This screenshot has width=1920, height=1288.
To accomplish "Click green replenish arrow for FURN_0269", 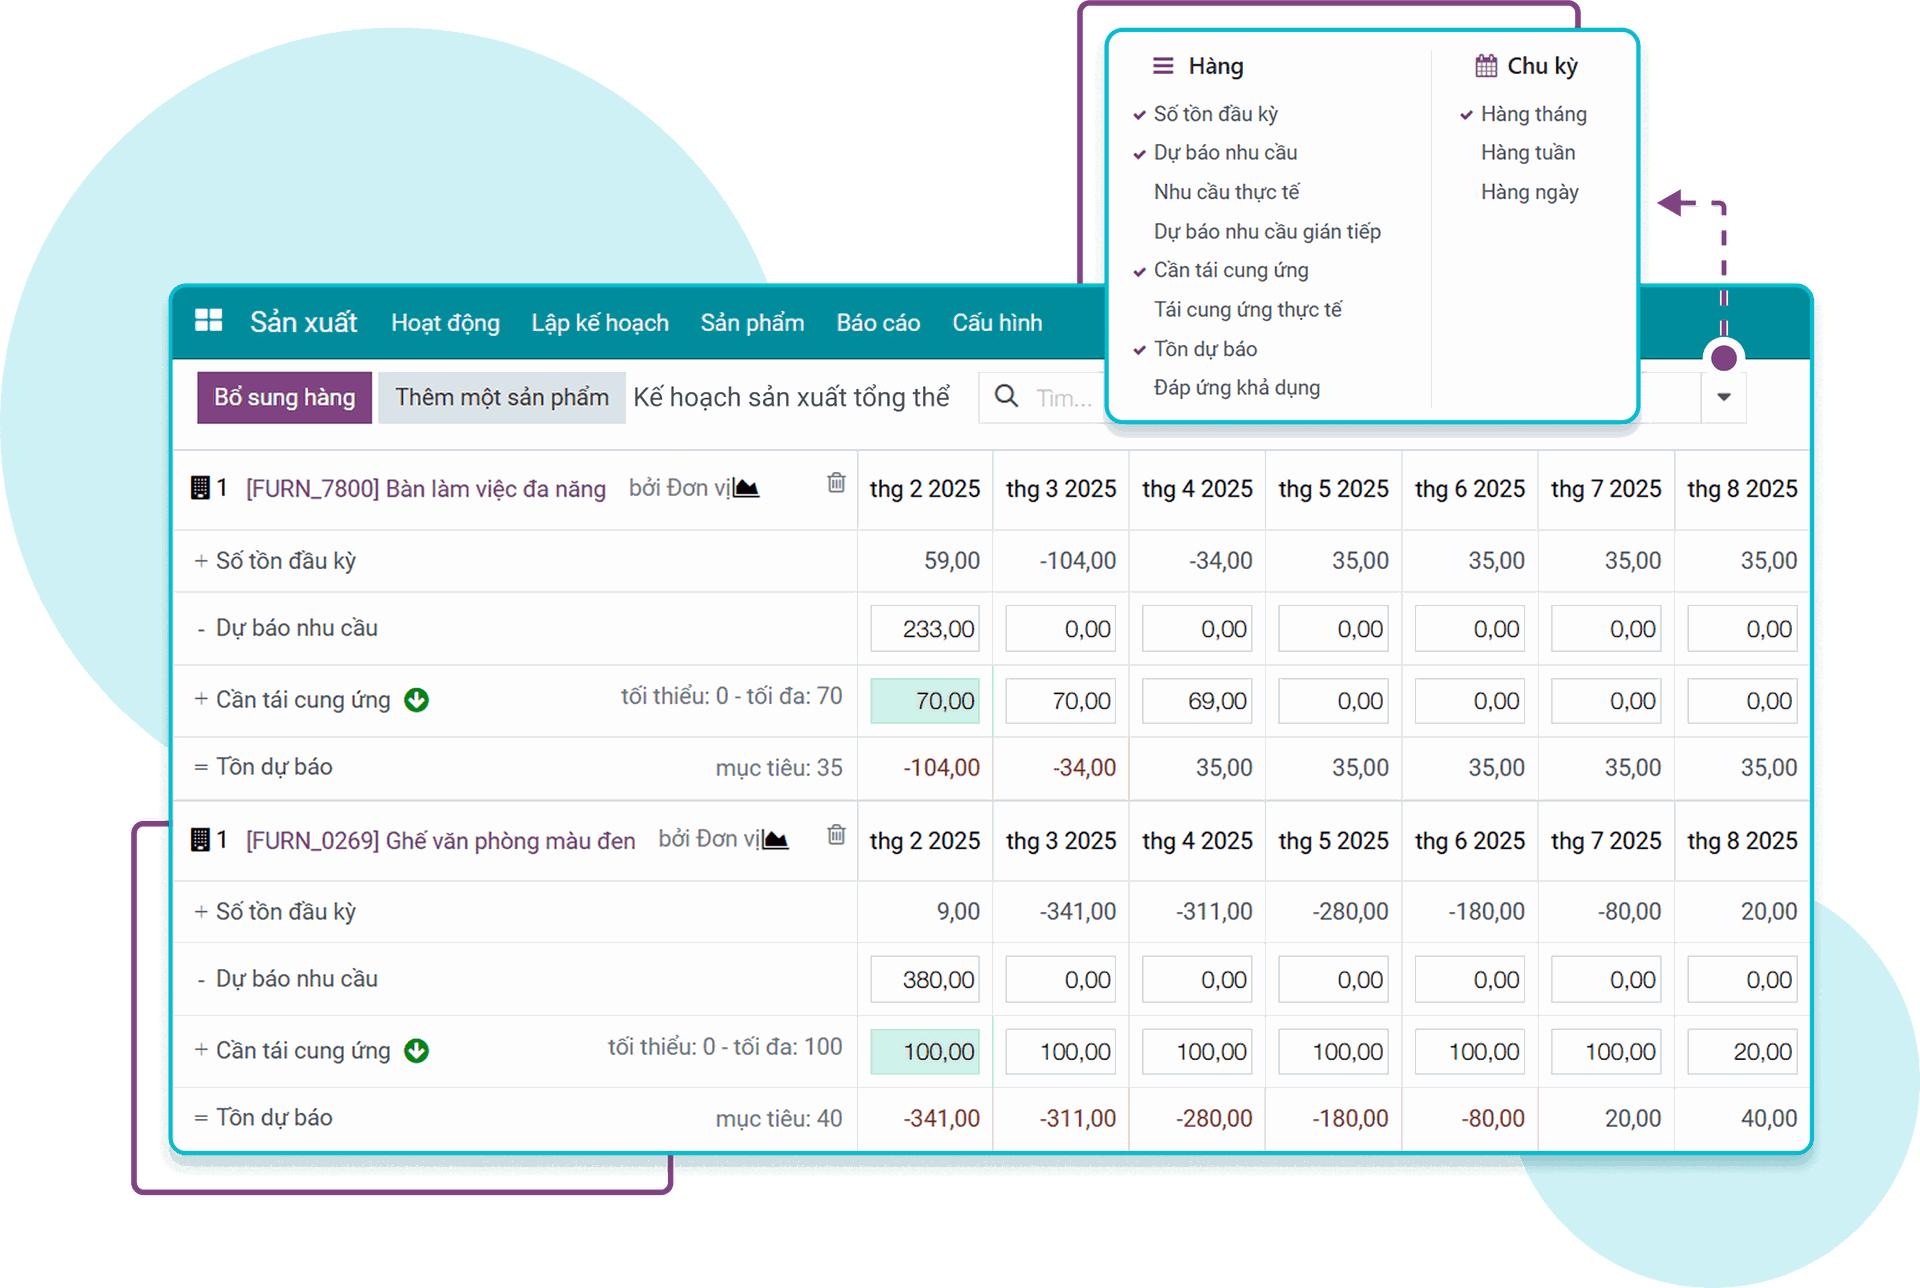I will coord(416,1051).
